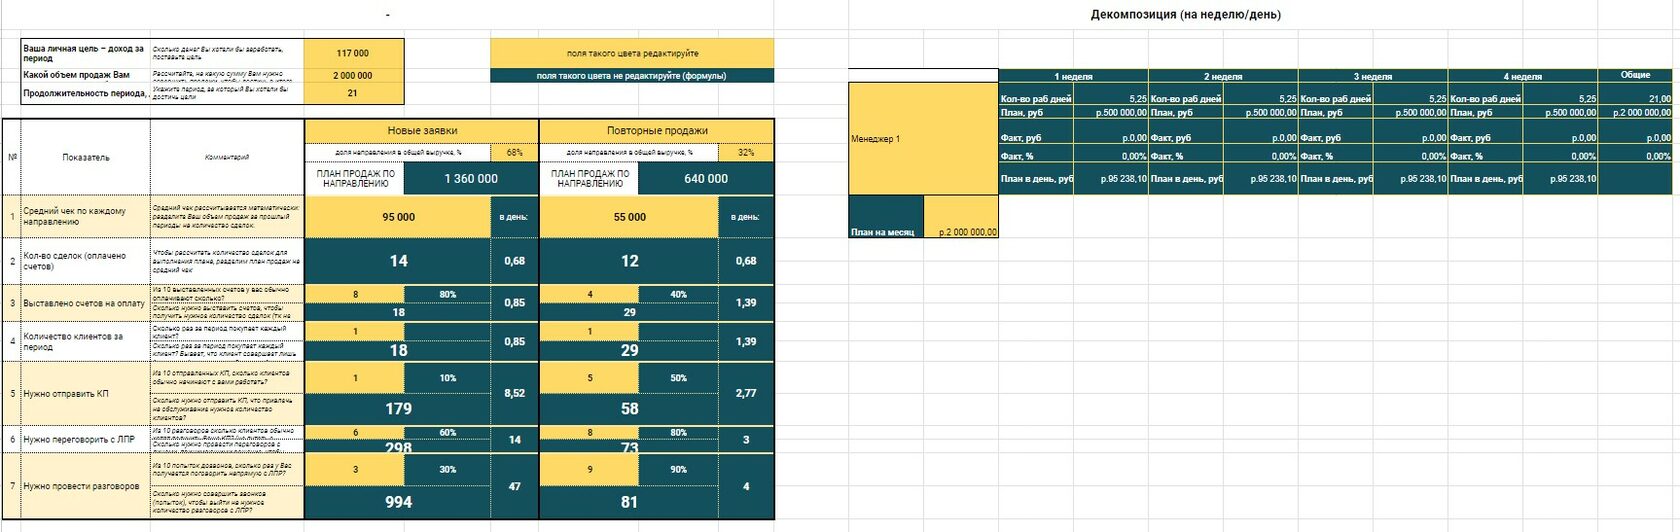Select the 994 calls cell
This screenshot has width=1680, height=532.
(398, 502)
